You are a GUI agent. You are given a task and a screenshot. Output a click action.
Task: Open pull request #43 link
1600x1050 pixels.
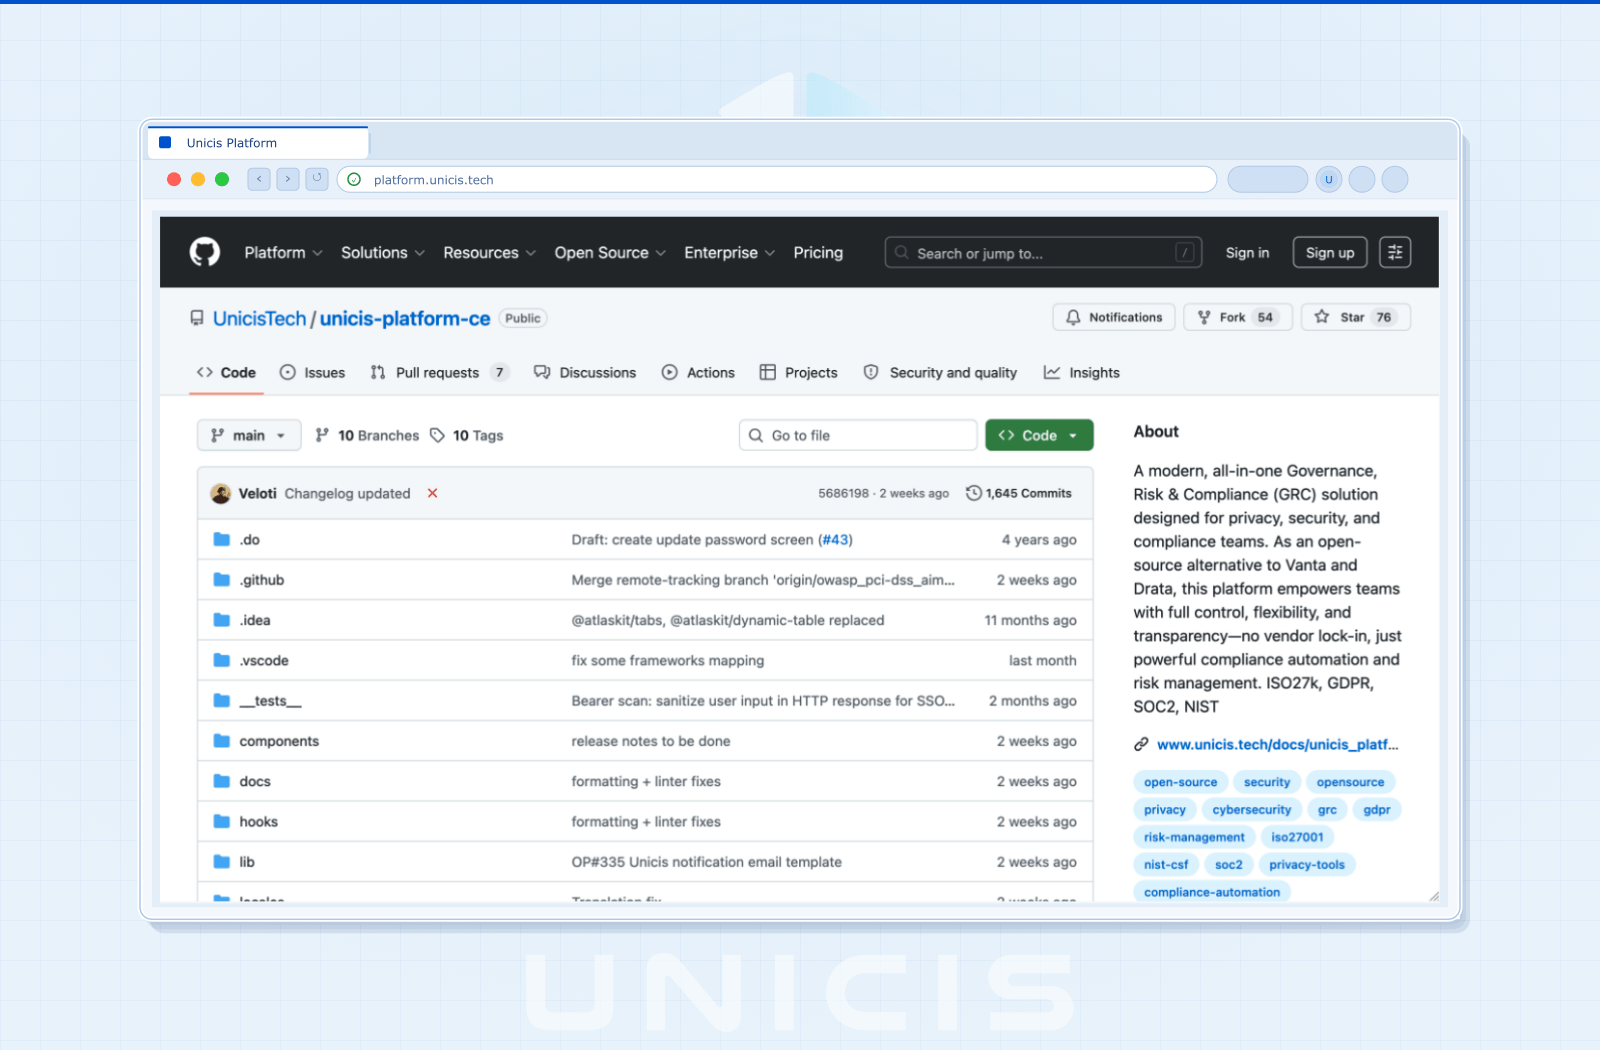pyautogui.click(x=835, y=540)
